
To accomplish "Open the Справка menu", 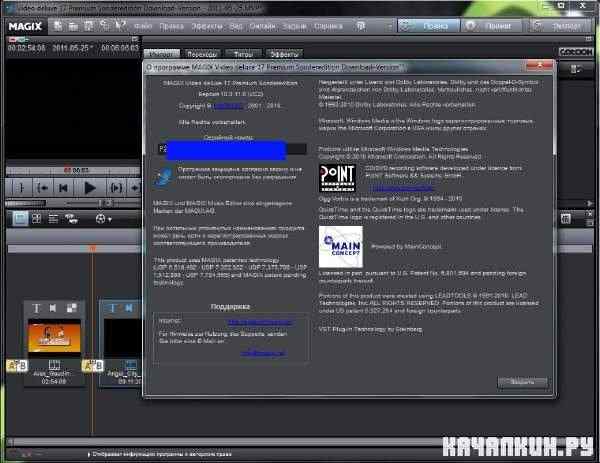I will [328, 26].
